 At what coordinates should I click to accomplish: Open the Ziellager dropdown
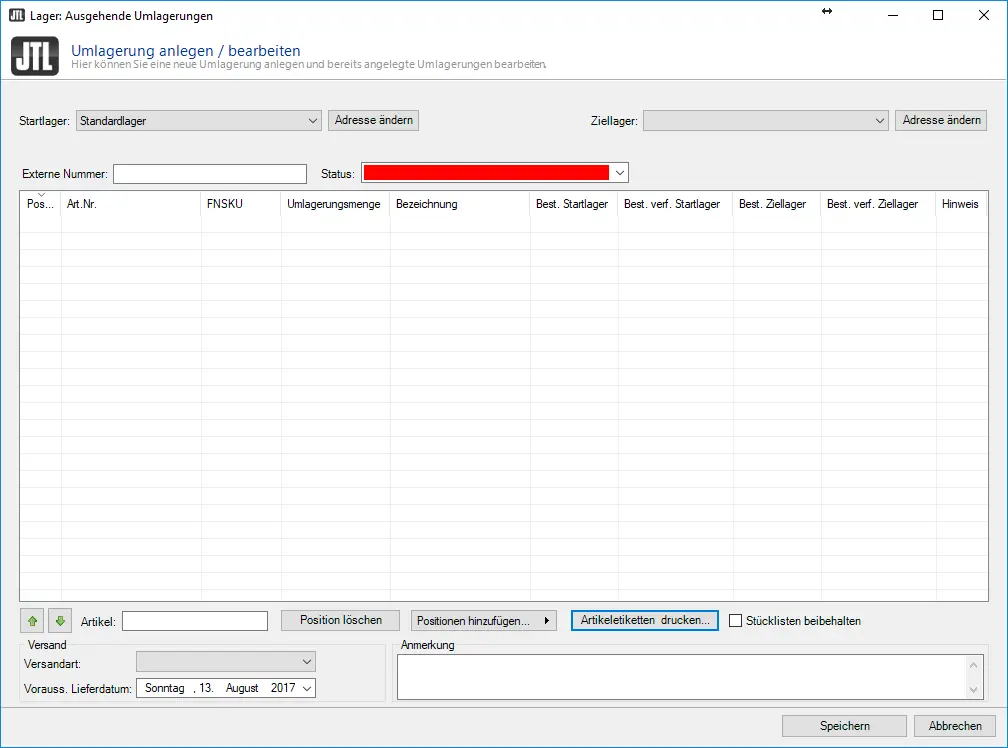[x=766, y=121]
